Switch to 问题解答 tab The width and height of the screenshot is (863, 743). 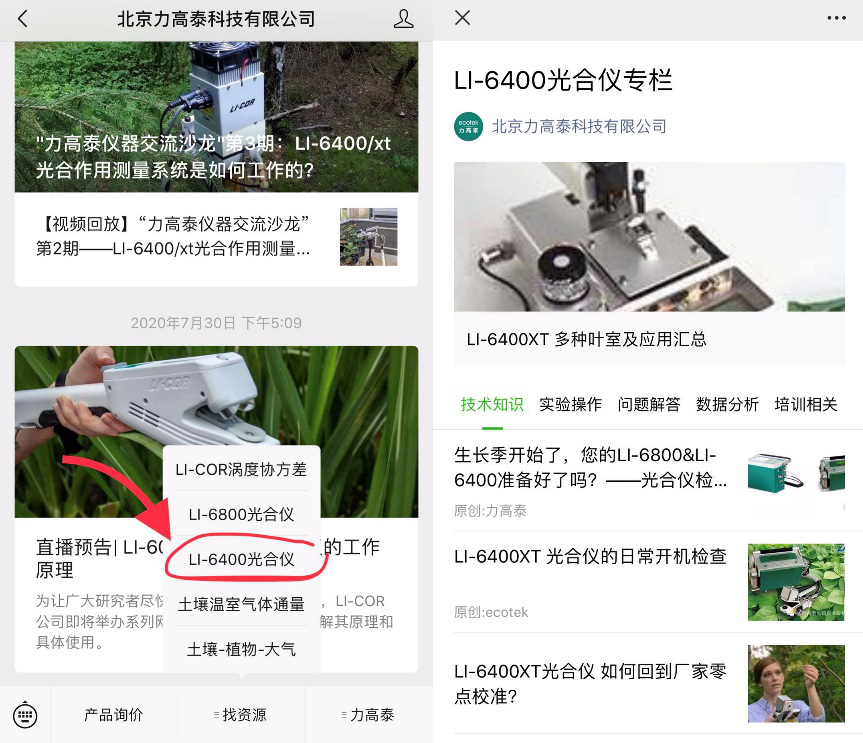[649, 405]
